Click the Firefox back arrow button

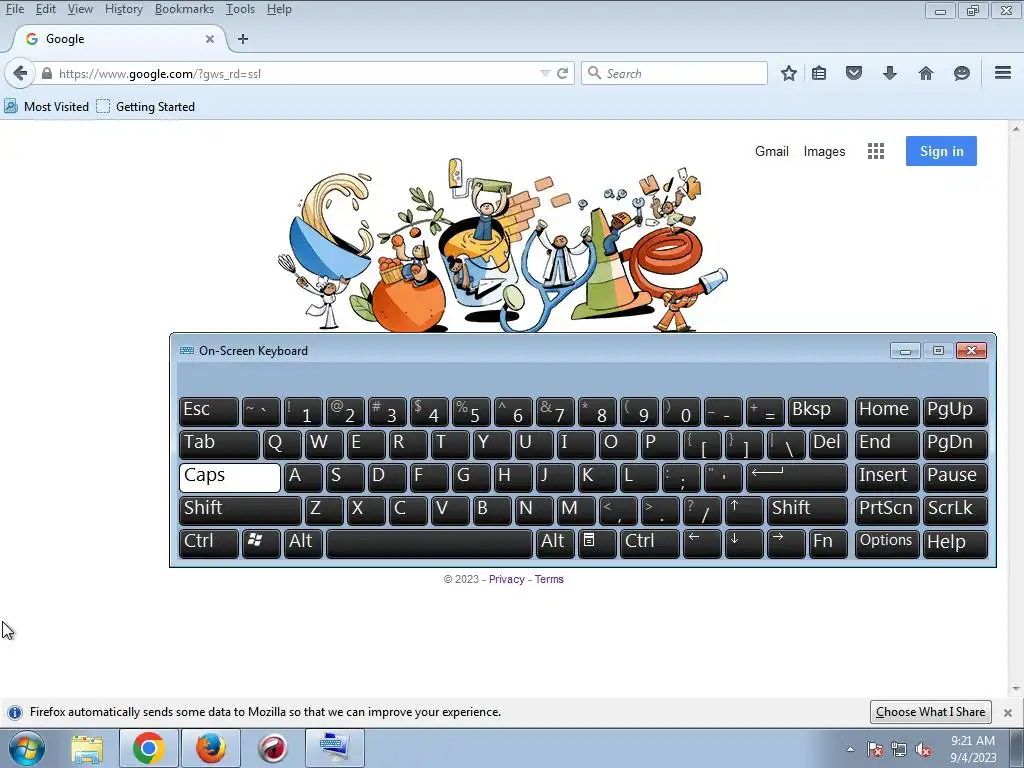coord(20,73)
